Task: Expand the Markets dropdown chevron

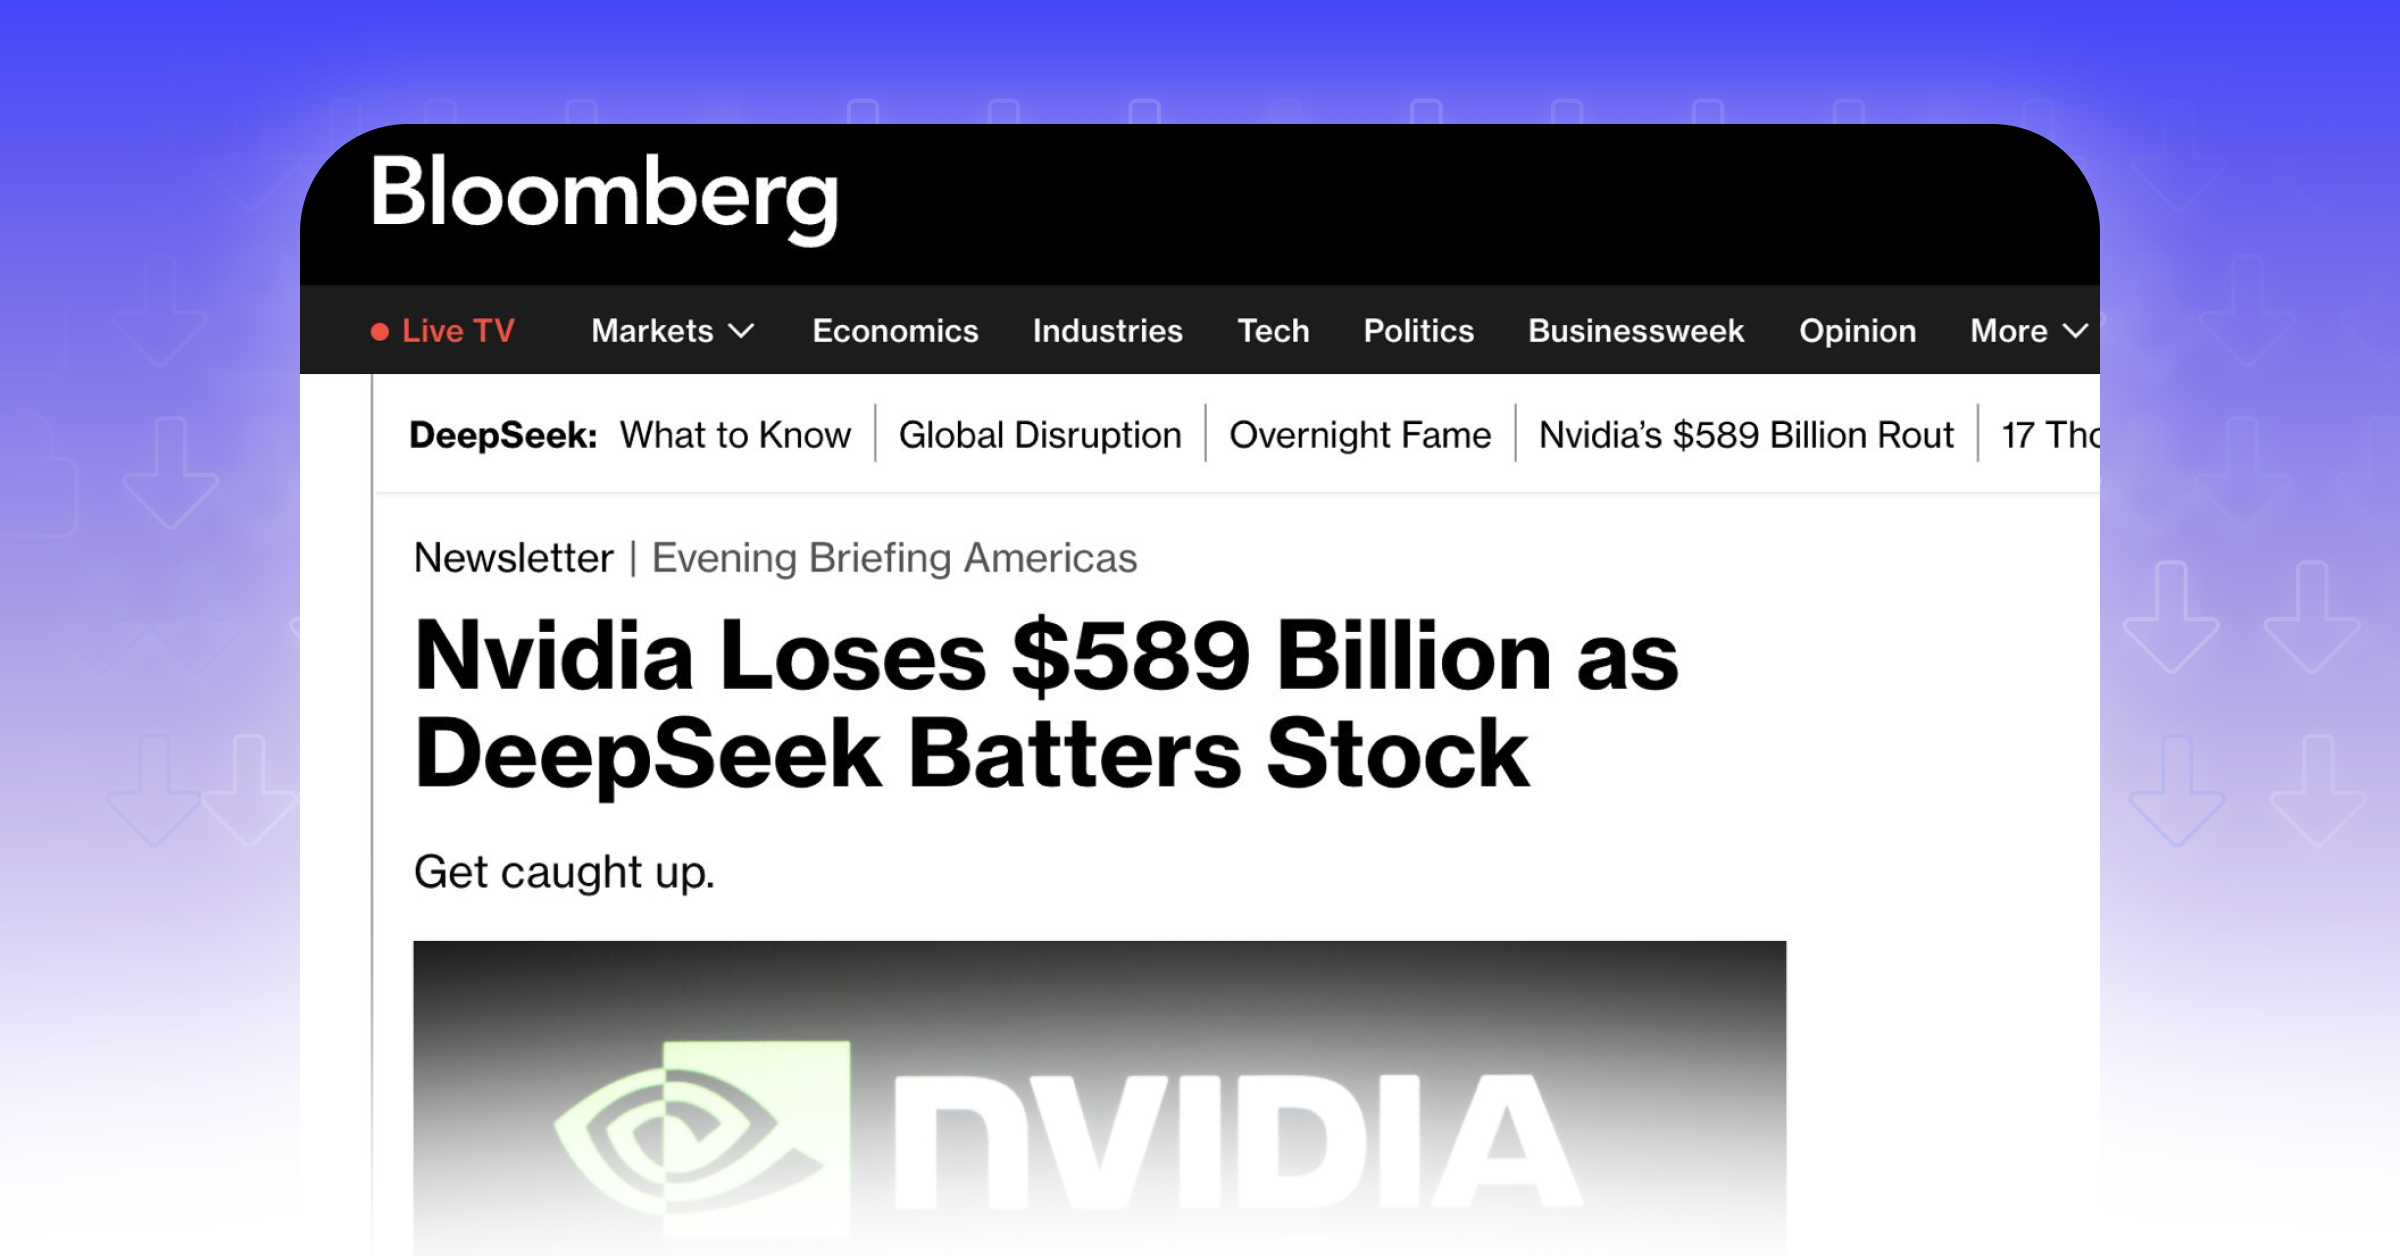Action: click(741, 331)
